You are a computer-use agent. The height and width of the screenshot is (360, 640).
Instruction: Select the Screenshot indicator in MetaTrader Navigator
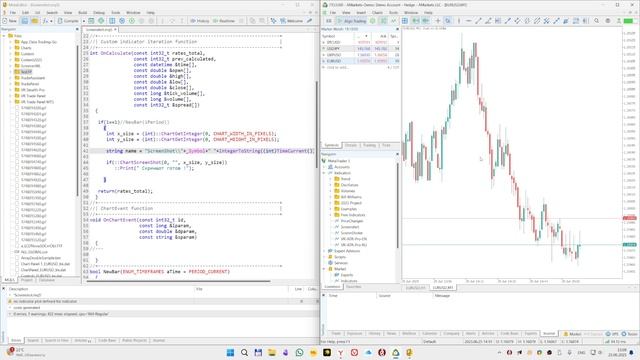tap(347, 227)
